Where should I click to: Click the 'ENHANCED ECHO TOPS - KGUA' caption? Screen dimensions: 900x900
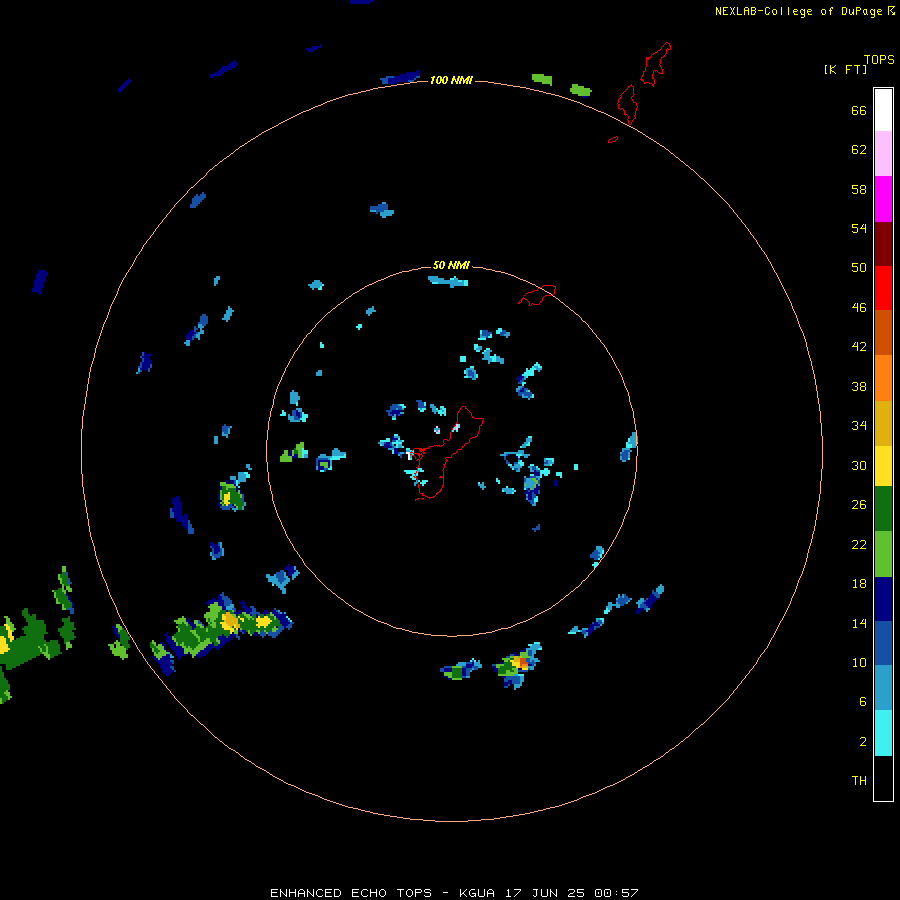pyautogui.click(x=382, y=893)
